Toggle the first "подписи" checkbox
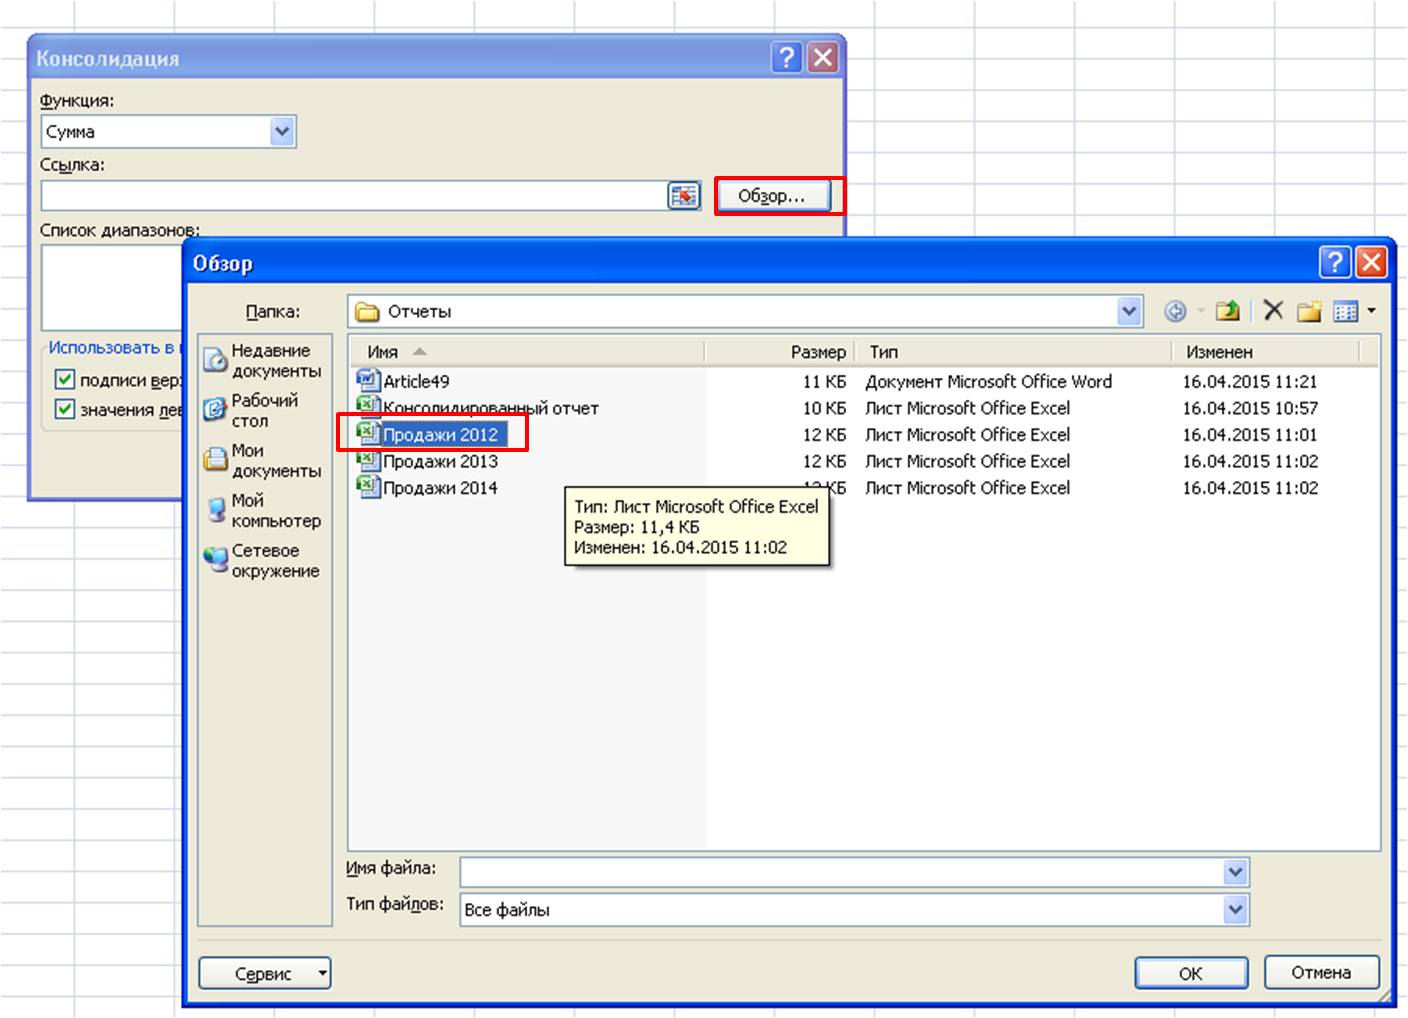Viewport: 1408px width, 1018px height. 65,380
